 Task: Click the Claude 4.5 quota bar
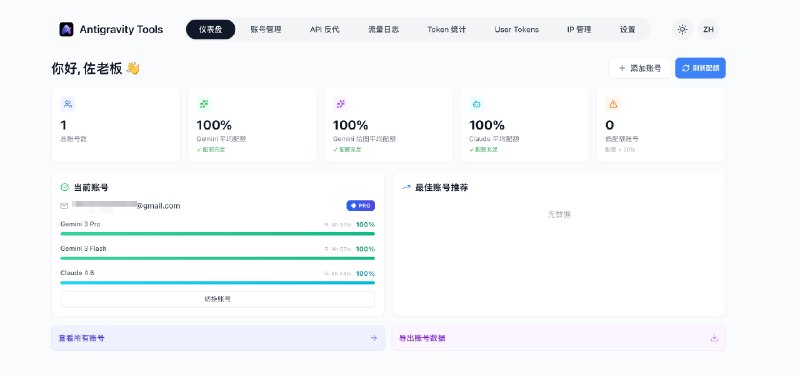click(x=217, y=283)
